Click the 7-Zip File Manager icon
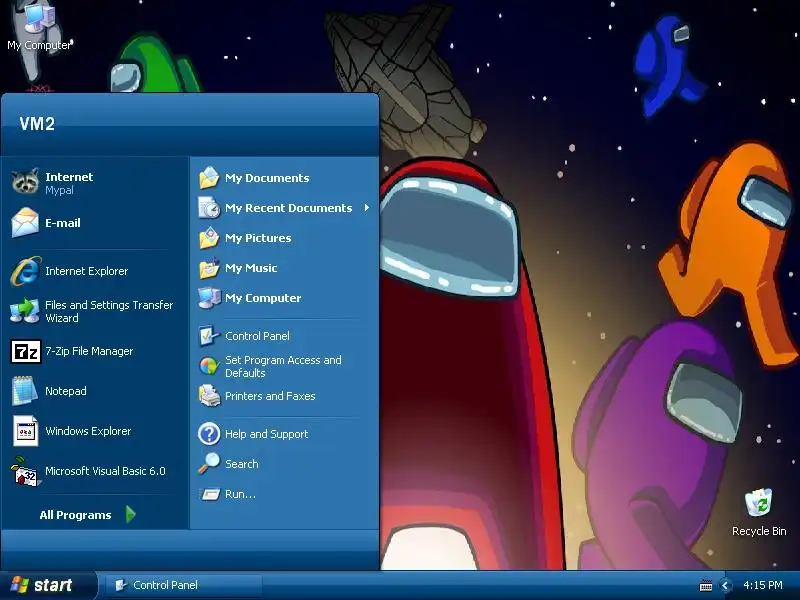Viewport: 800px width, 600px height. (x=26, y=352)
